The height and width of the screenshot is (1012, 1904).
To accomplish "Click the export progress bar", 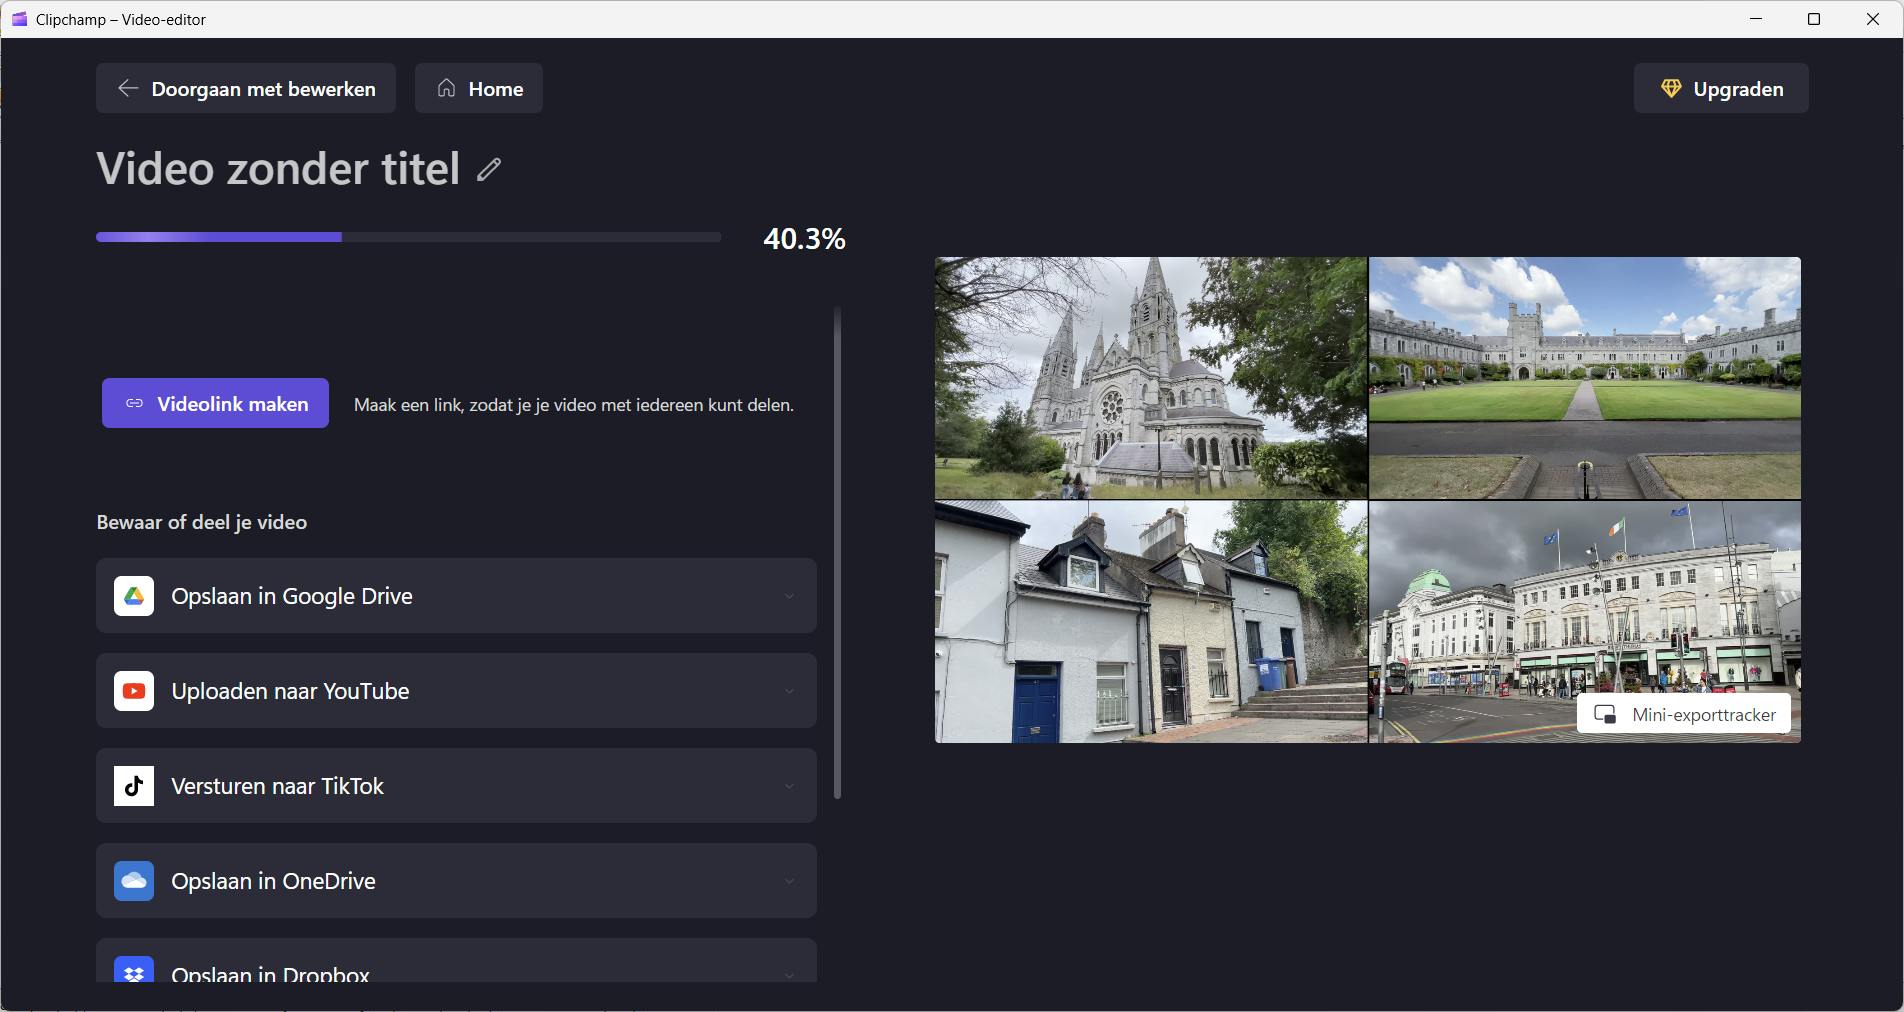I will click(x=408, y=237).
